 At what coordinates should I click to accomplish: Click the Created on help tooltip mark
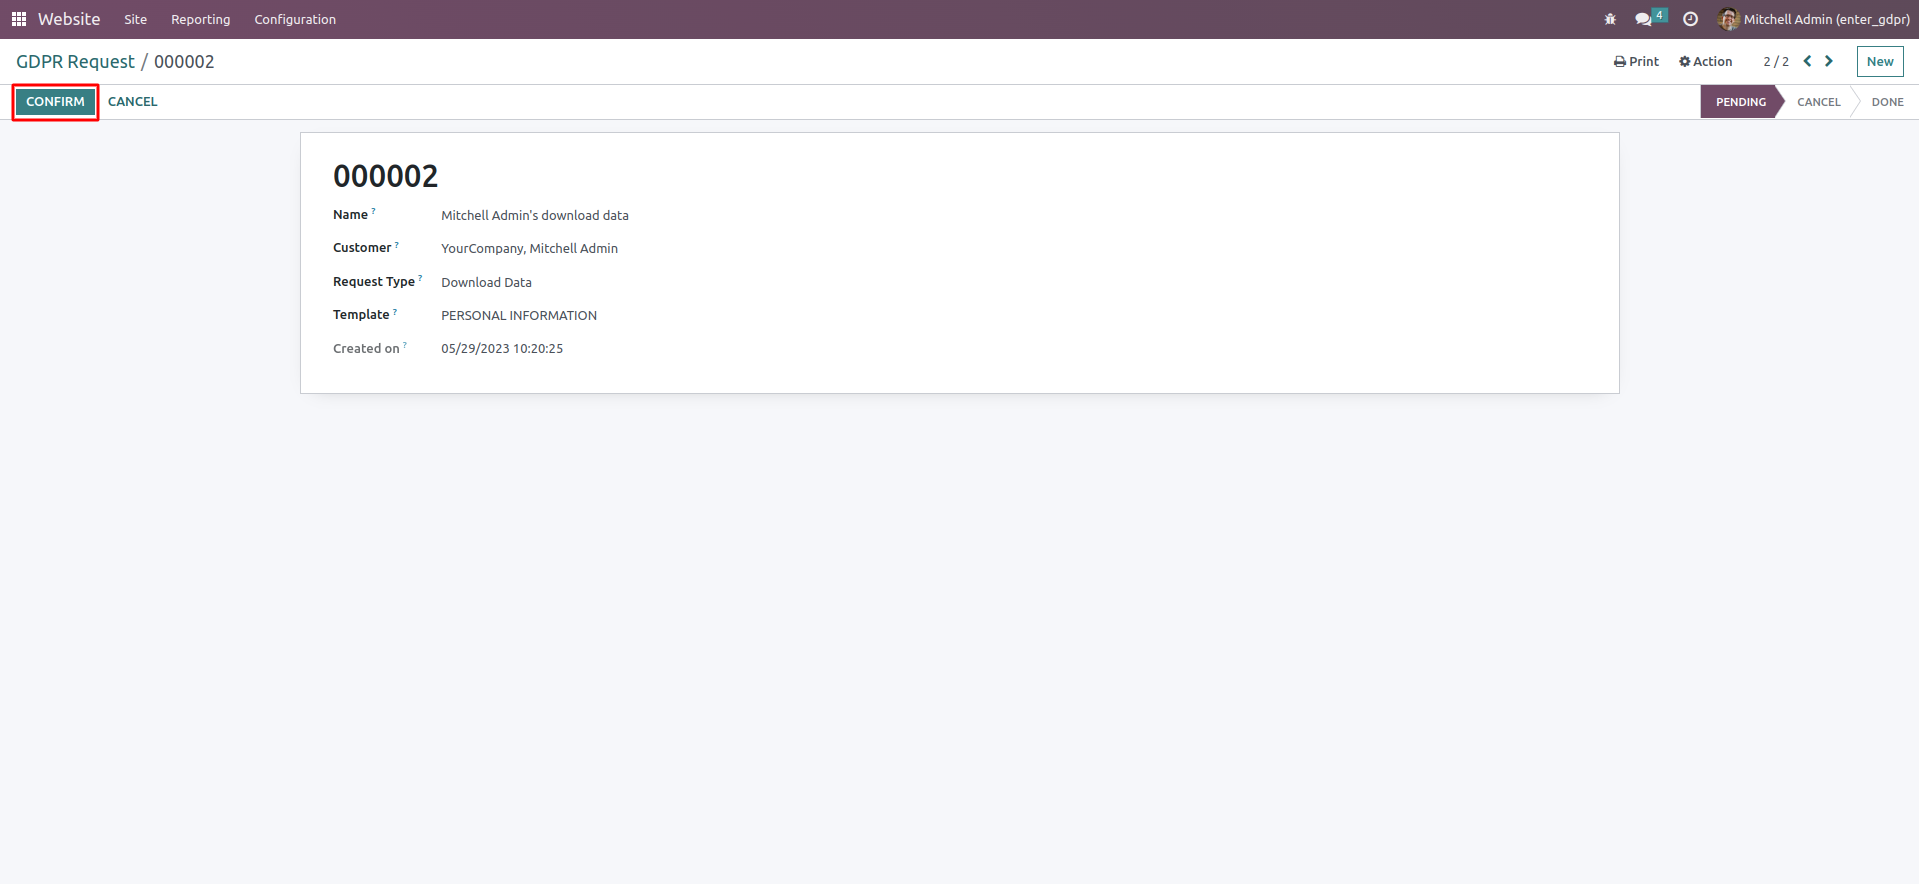(x=405, y=345)
